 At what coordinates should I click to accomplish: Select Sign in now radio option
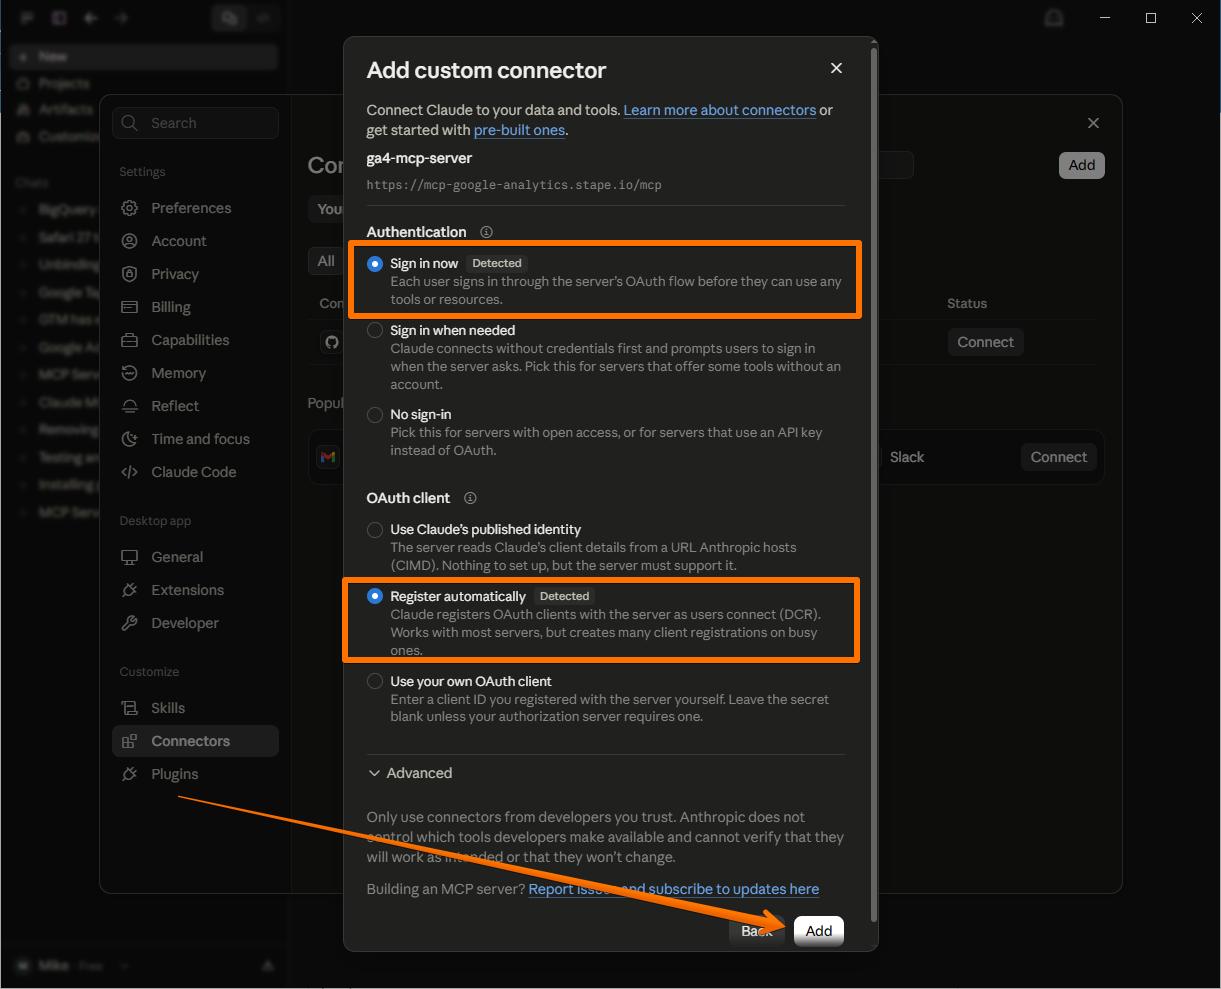pyautogui.click(x=375, y=264)
